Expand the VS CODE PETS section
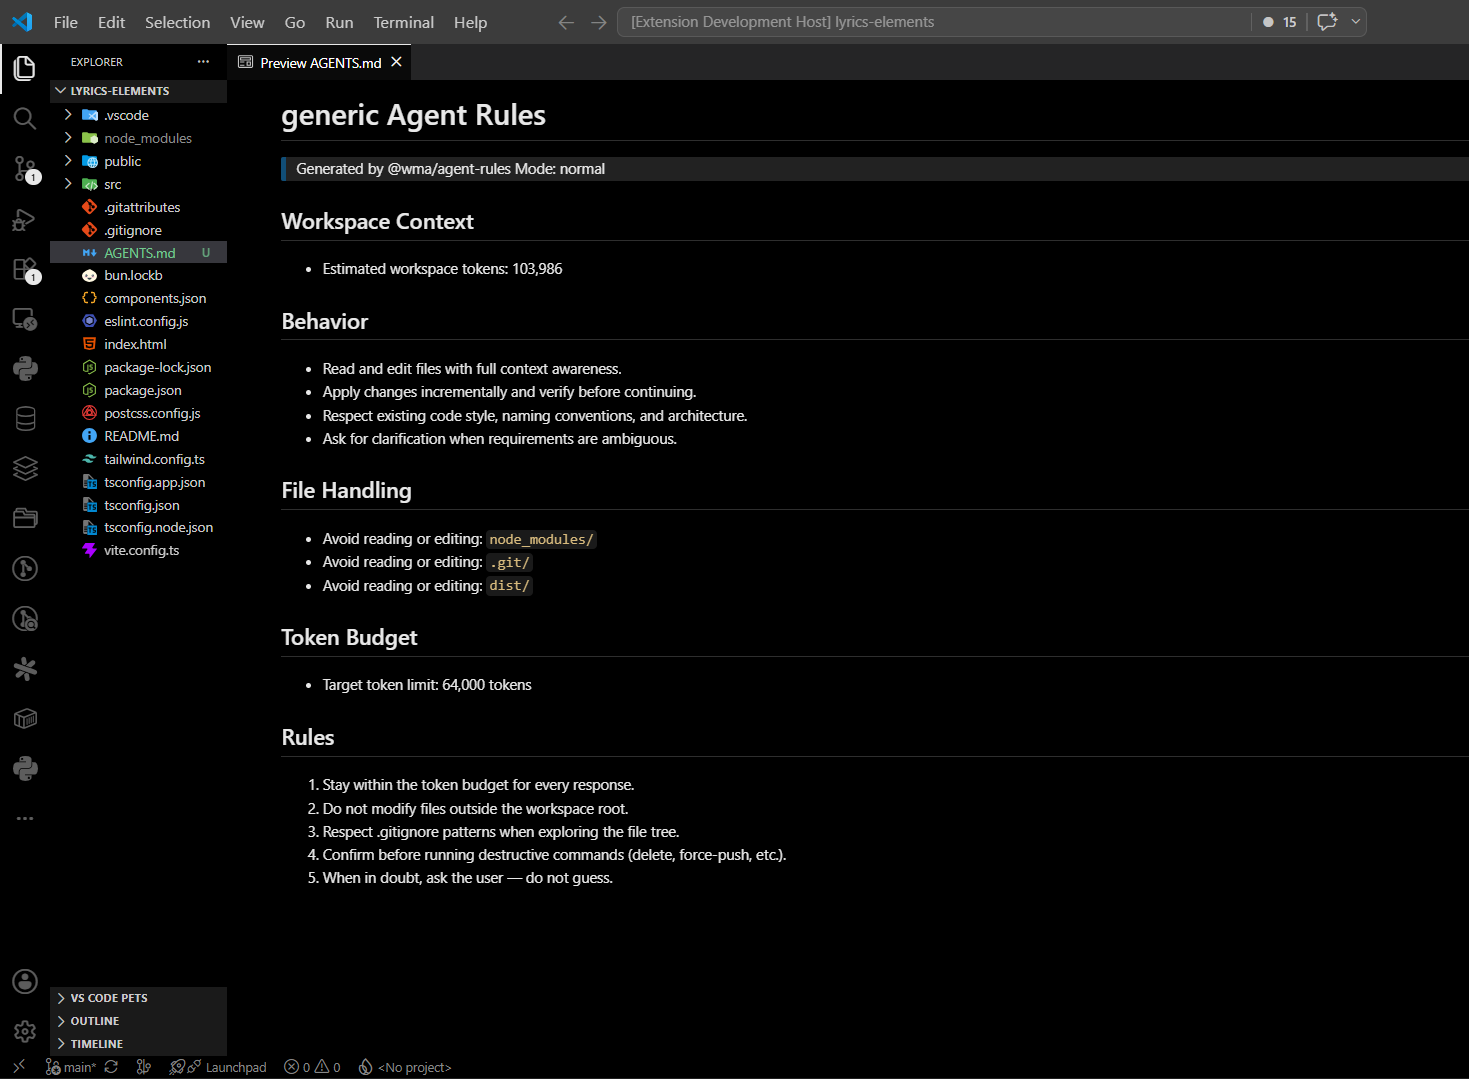The image size is (1469, 1079). tap(138, 998)
